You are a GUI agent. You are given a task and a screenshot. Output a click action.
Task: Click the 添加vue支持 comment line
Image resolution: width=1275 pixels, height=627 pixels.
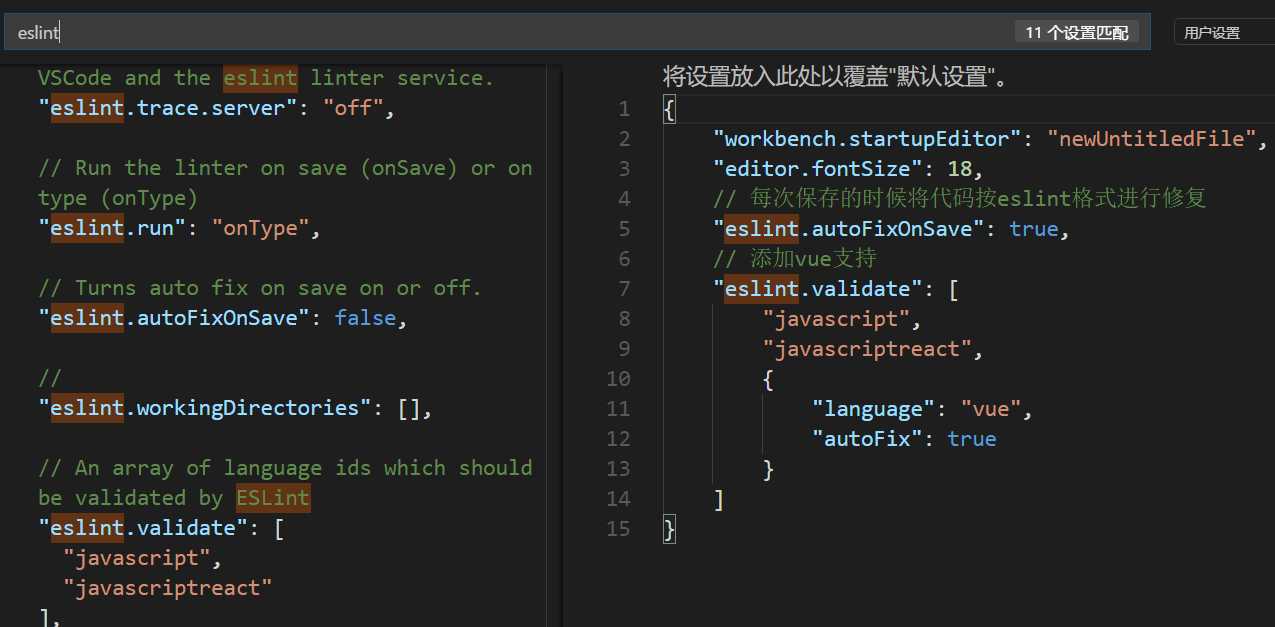[795, 258]
